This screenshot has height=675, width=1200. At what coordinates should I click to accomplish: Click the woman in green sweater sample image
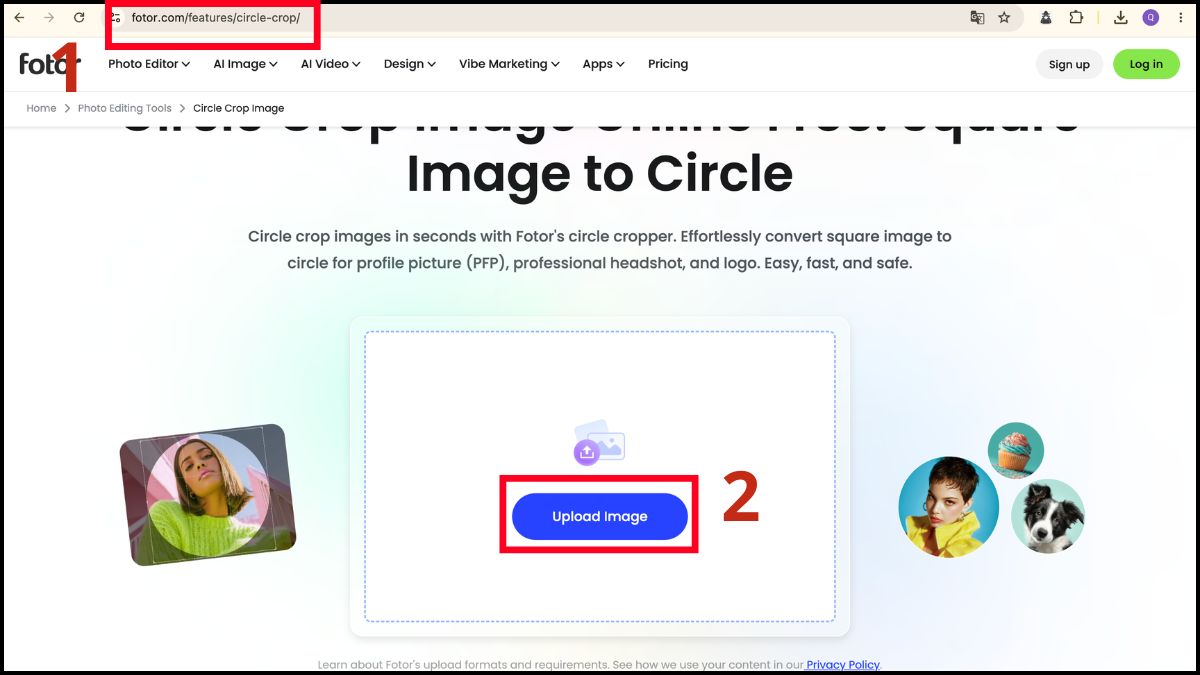coord(207,494)
